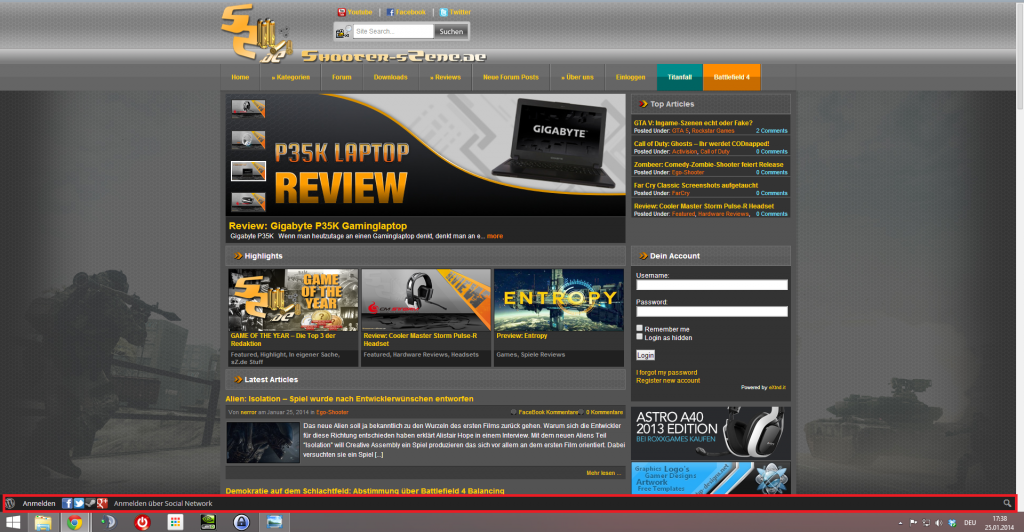
Task: Click the WordPress logo in admin bar
Action: pyautogui.click(x=10, y=503)
